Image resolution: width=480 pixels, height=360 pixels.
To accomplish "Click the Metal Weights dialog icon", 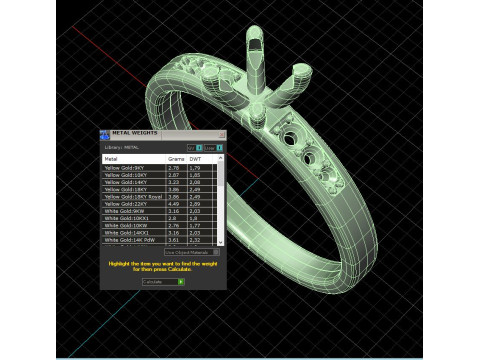I will coord(105,135).
